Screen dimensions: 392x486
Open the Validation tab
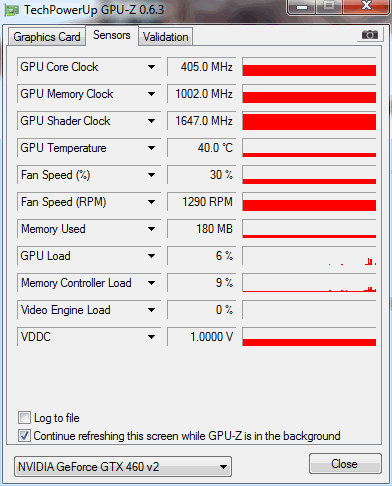(166, 37)
